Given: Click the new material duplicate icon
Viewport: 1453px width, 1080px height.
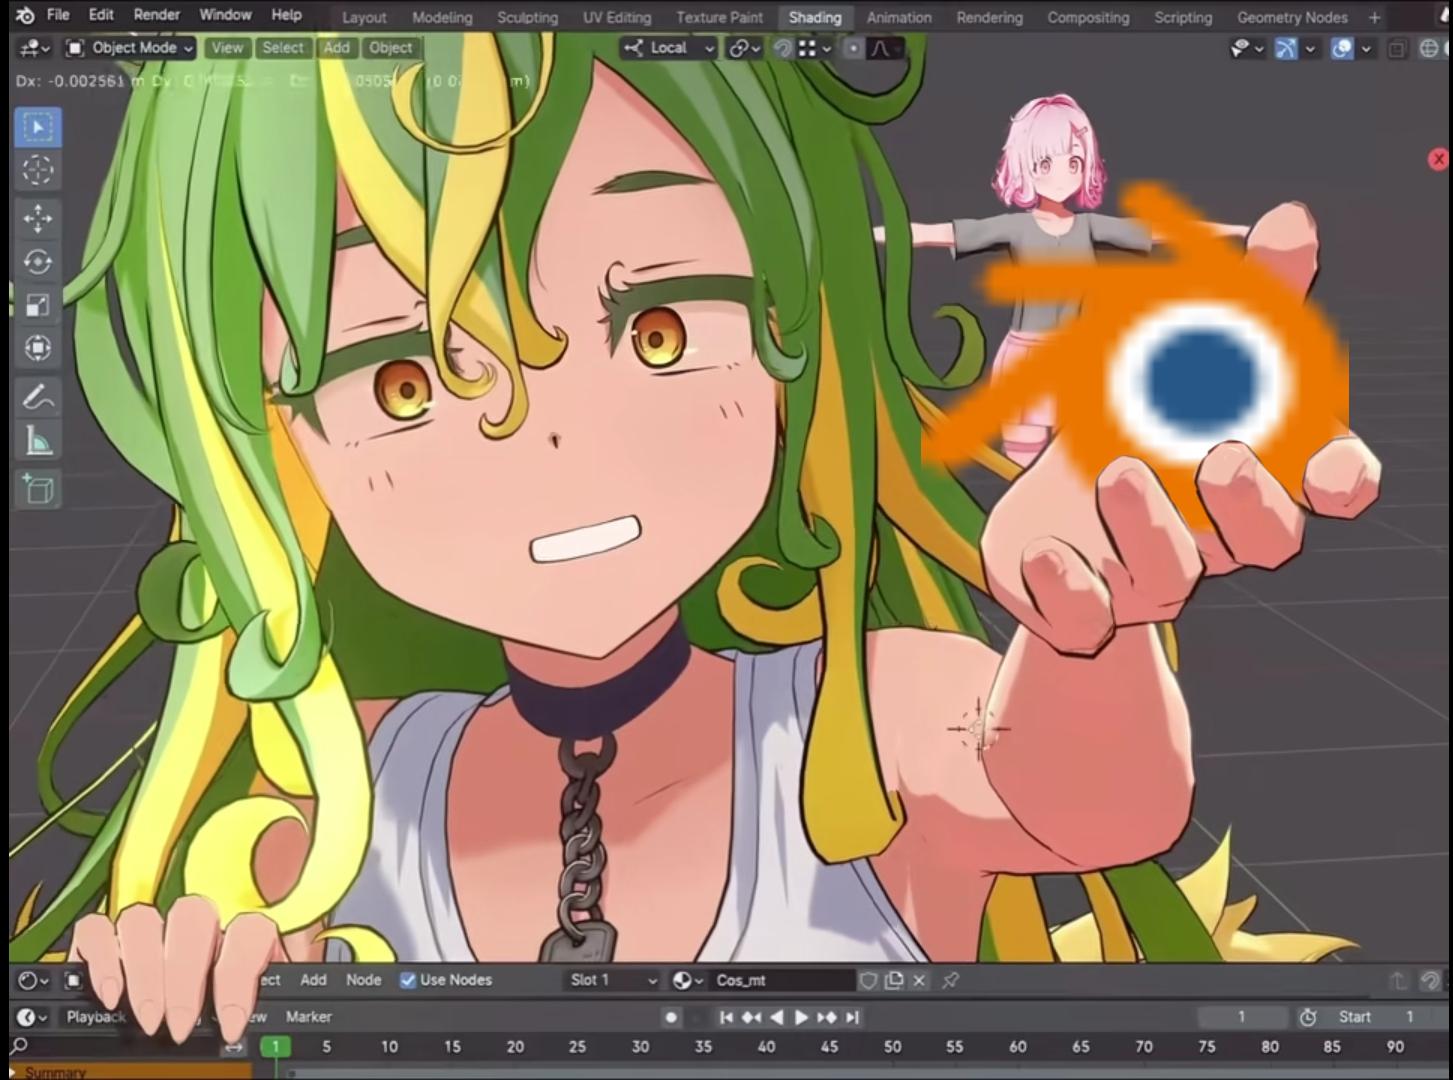Looking at the screenshot, I should coord(894,980).
